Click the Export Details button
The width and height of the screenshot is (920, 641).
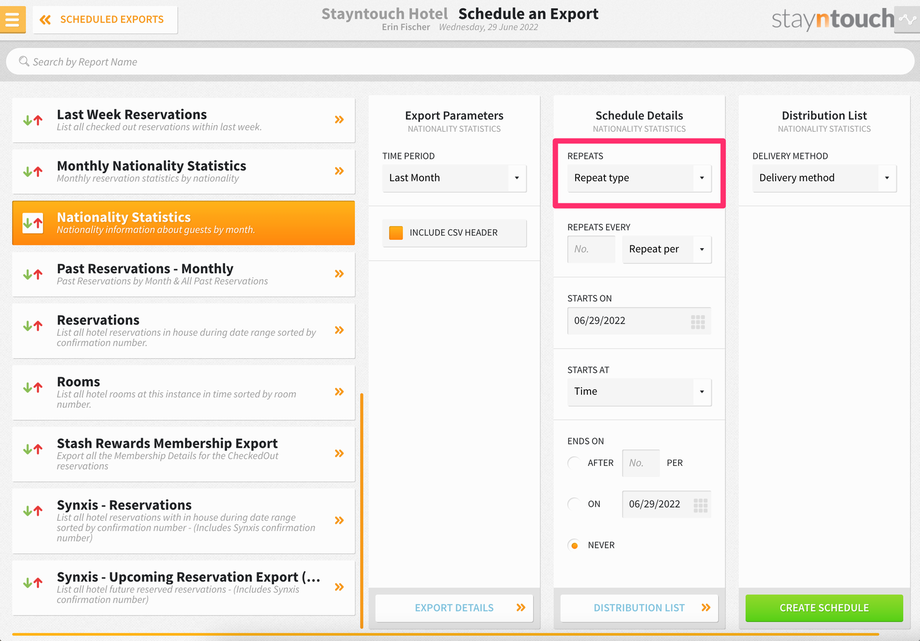coord(454,608)
